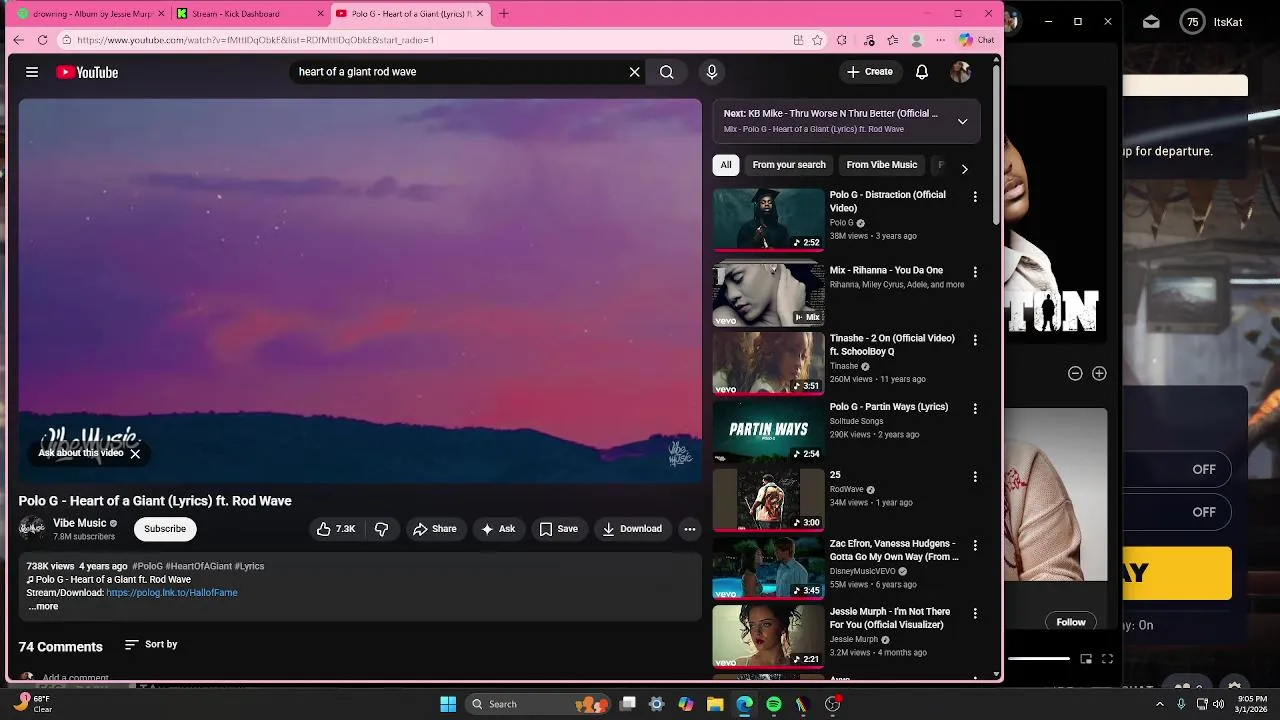
Task: Subscribe to Vibe Music
Action: pyautogui.click(x=165, y=529)
